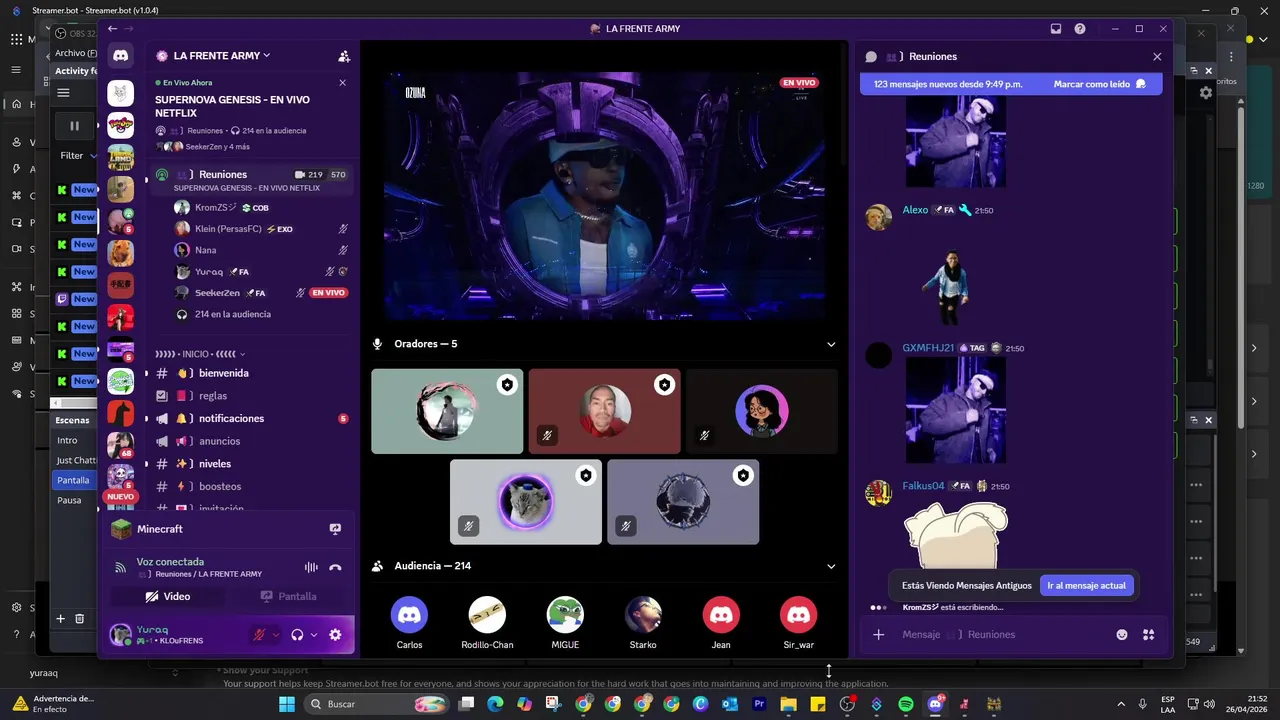Open the emoji picker in chat
1280x720 pixels.
tap(1122, 634)
